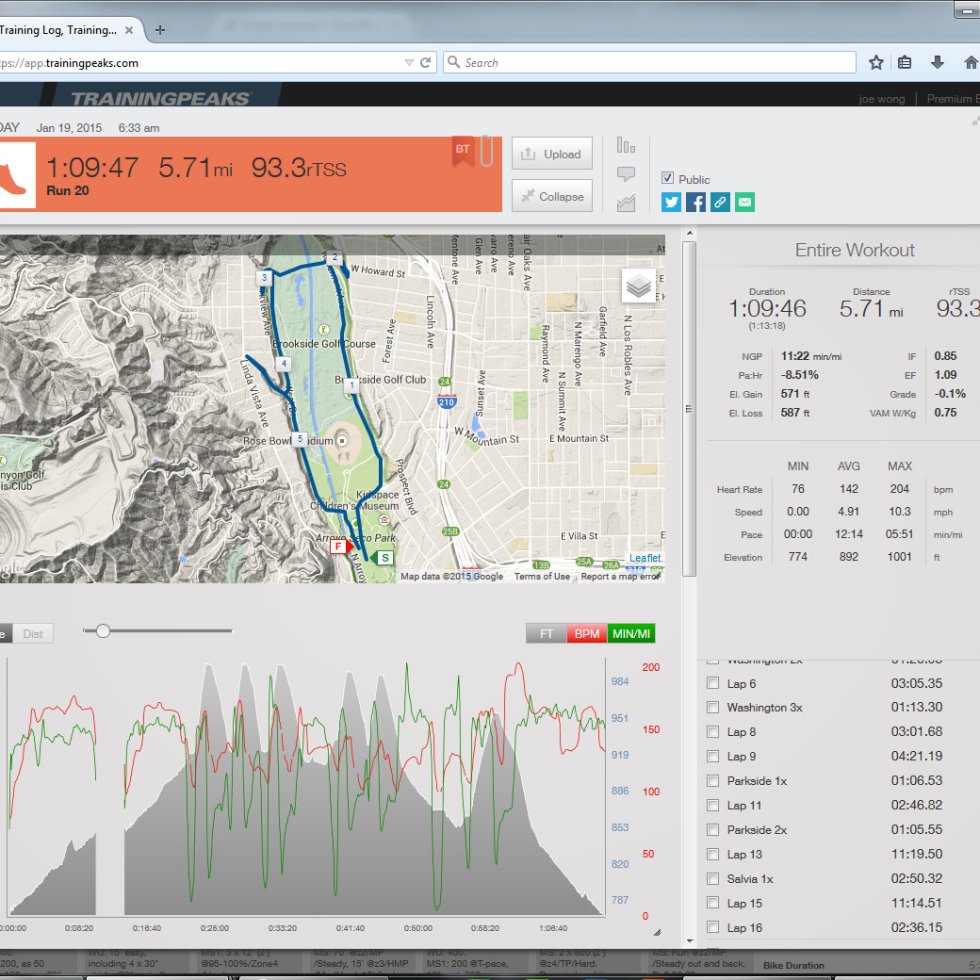Toggle the MIN/MI pace series
Screen dimensions: 980x980
[631, 634]
